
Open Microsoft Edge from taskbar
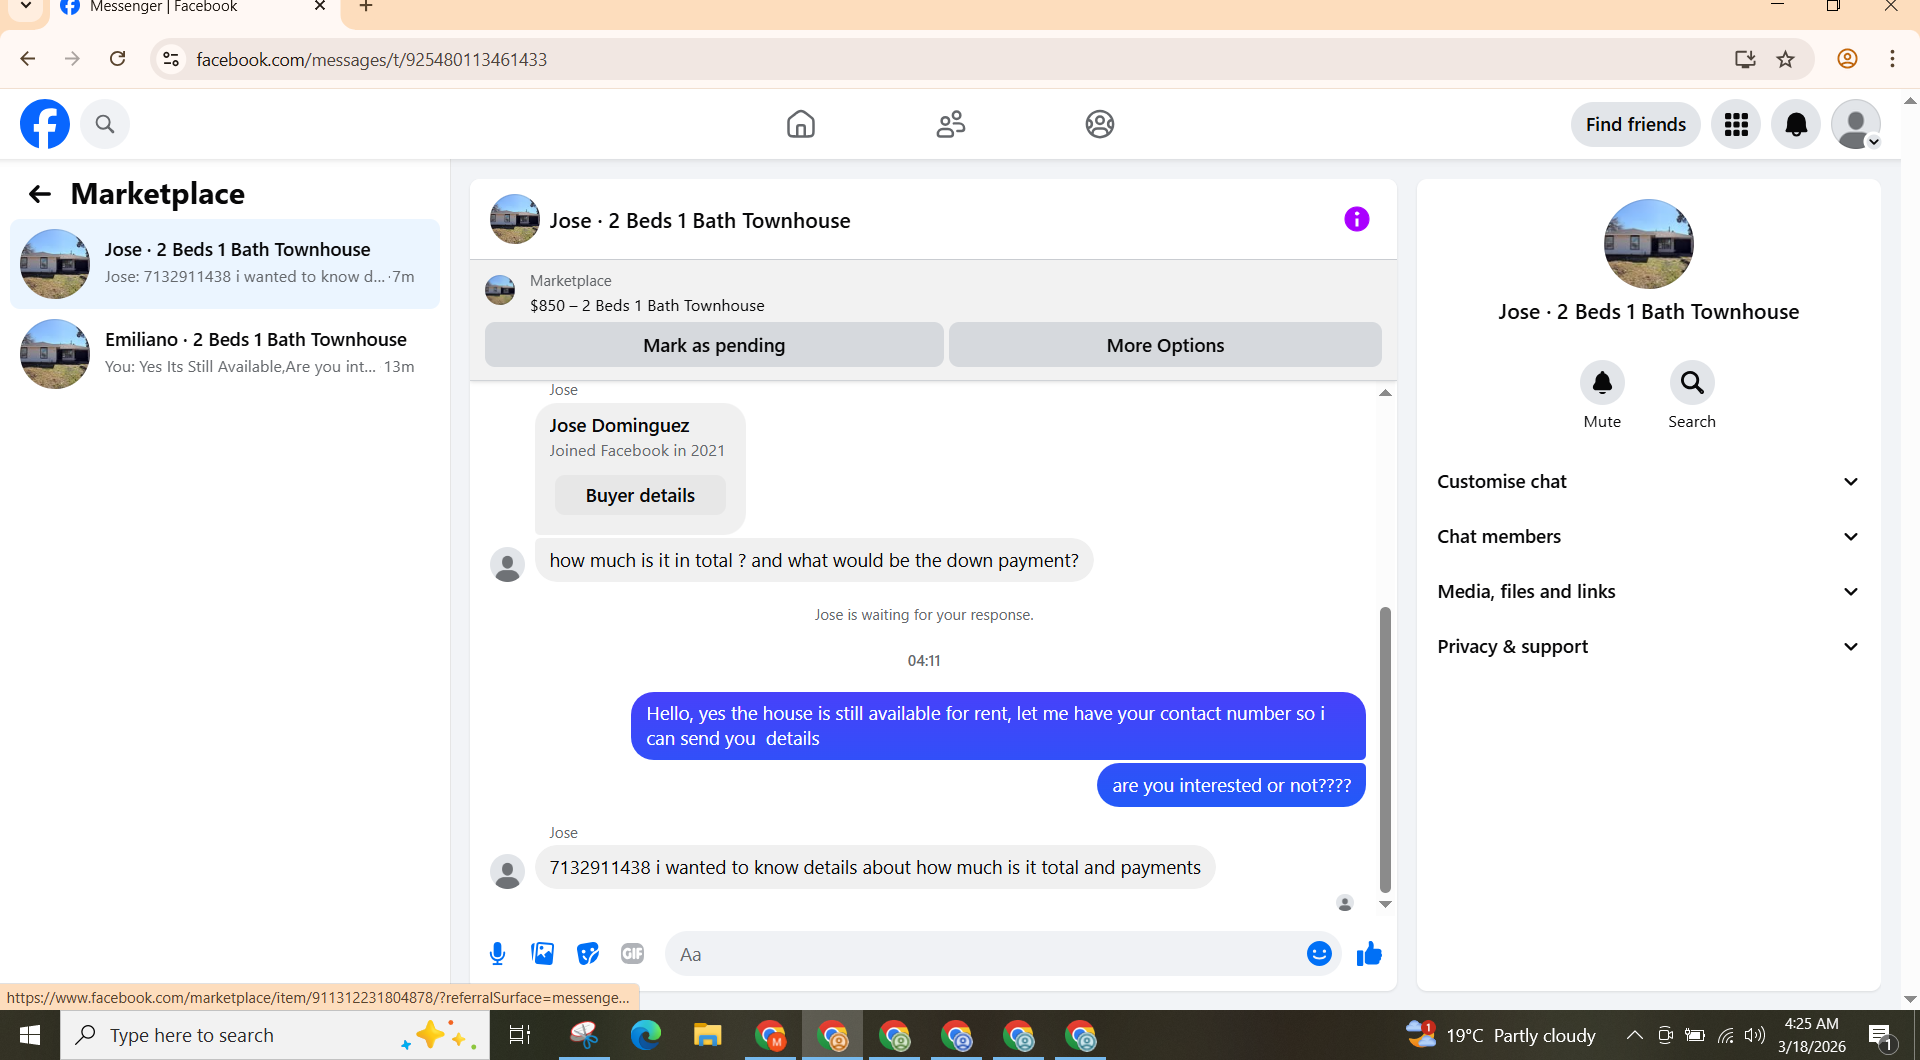(645, 1035)
